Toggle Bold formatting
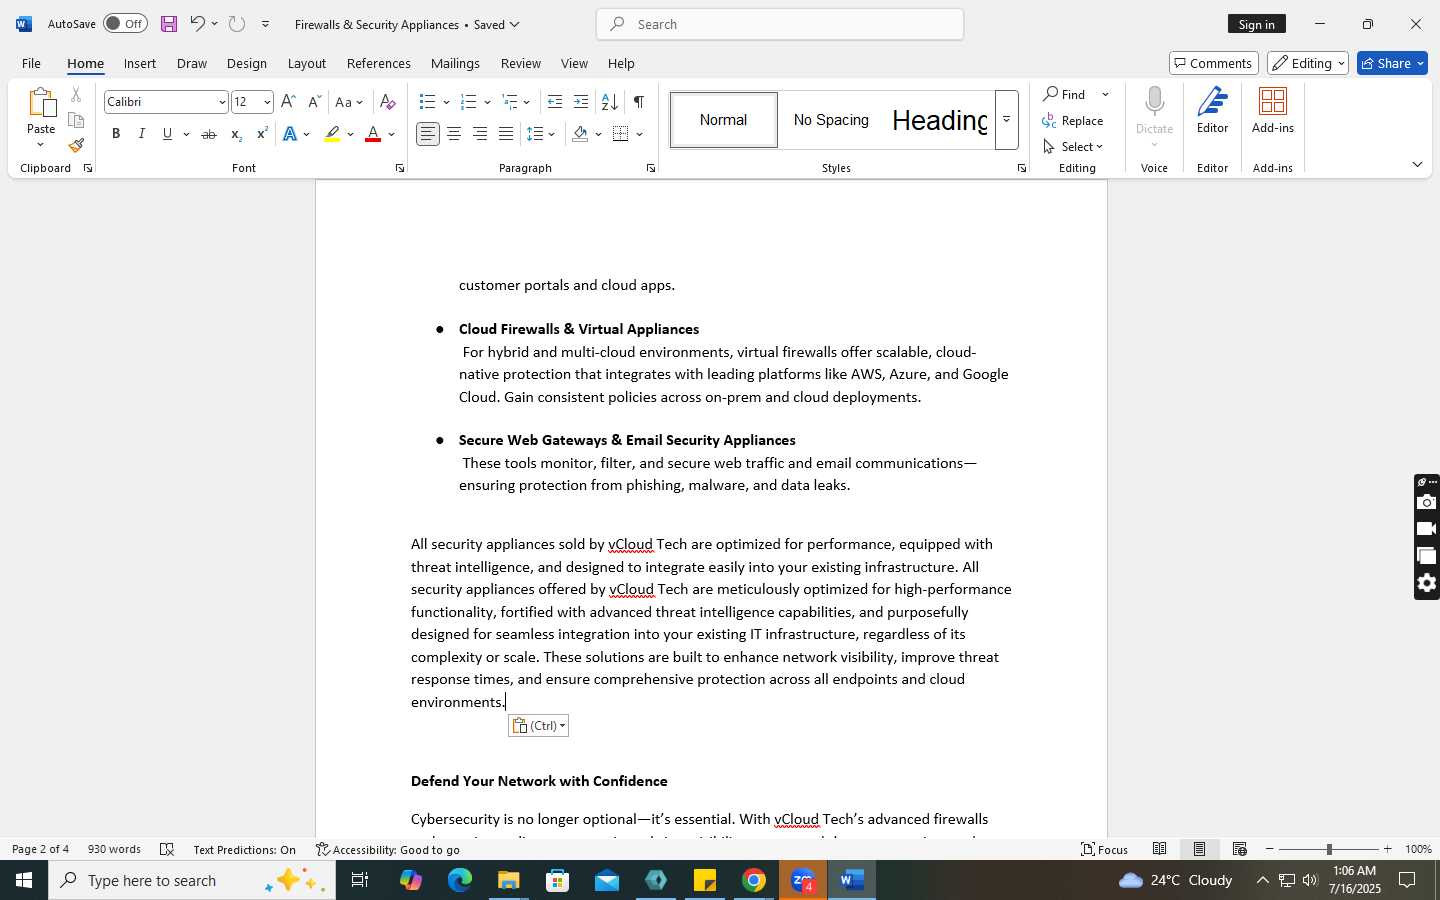This screenshot has width=1440, height=900. pyautogui.click(x=116, y=134)
